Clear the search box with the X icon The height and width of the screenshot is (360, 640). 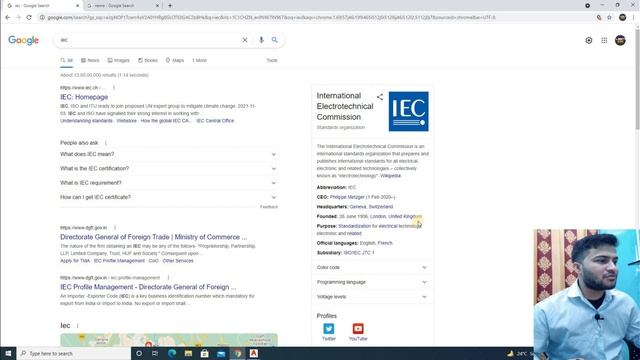[245, 40]
